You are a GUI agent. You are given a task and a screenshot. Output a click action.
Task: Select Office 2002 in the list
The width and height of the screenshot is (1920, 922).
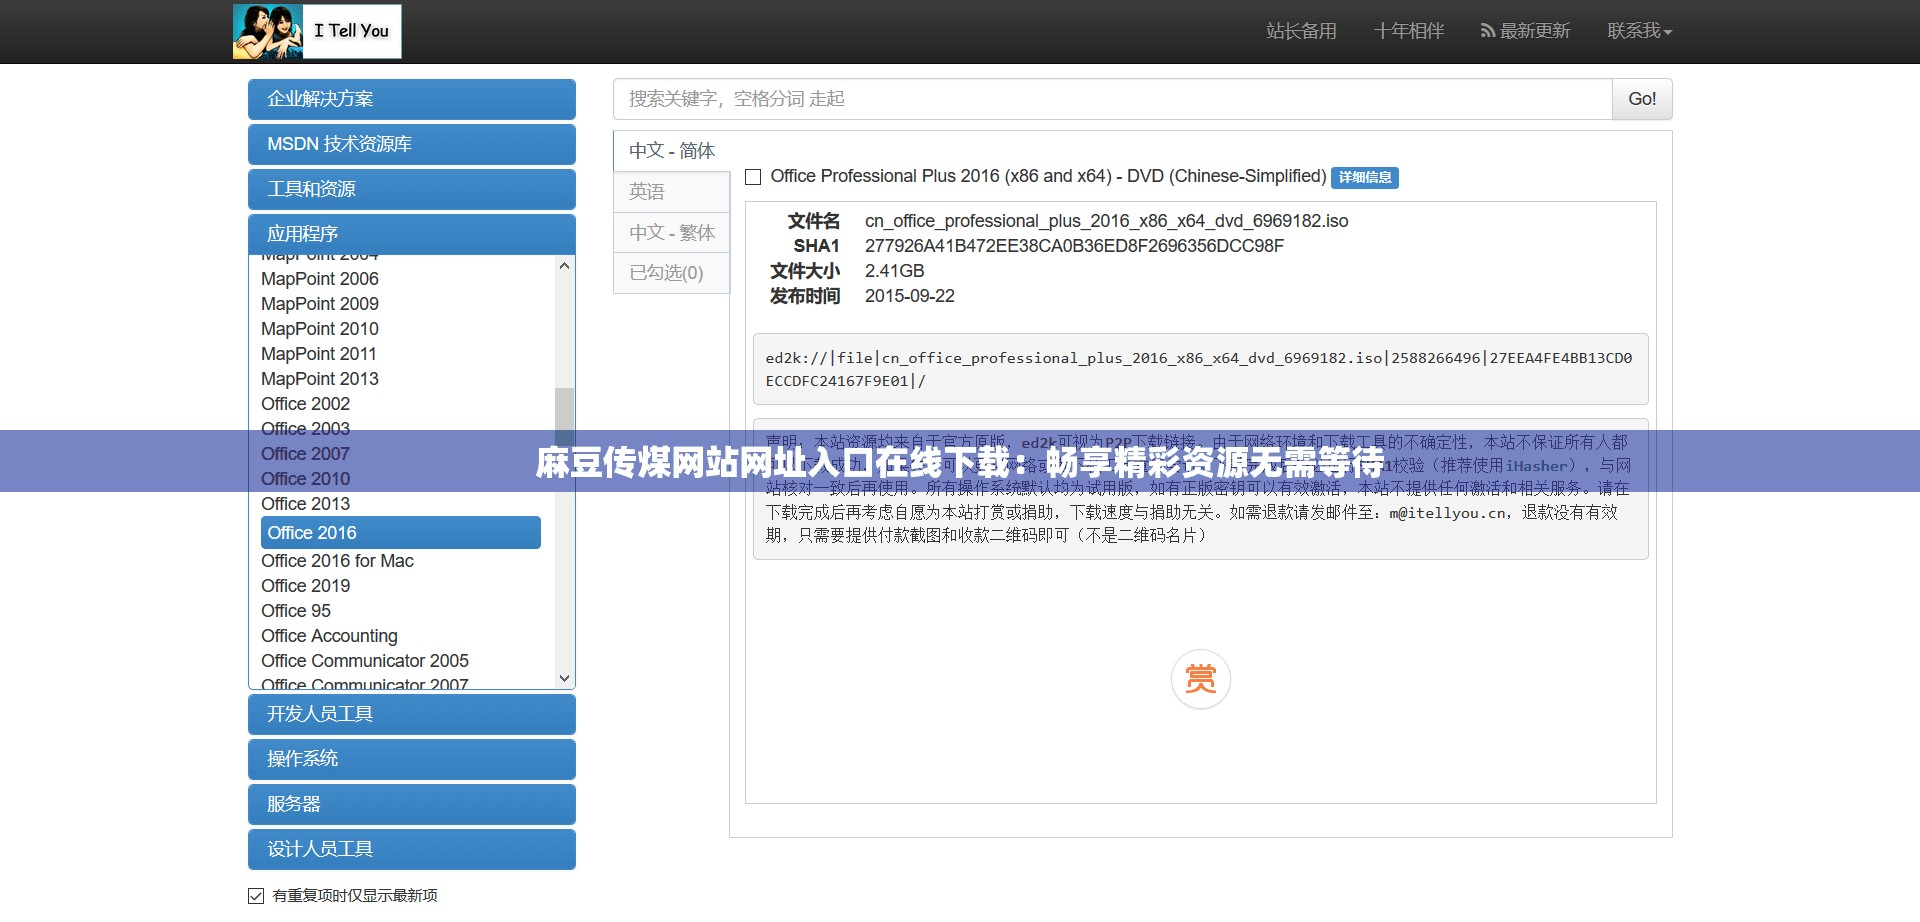coord(306,404)
